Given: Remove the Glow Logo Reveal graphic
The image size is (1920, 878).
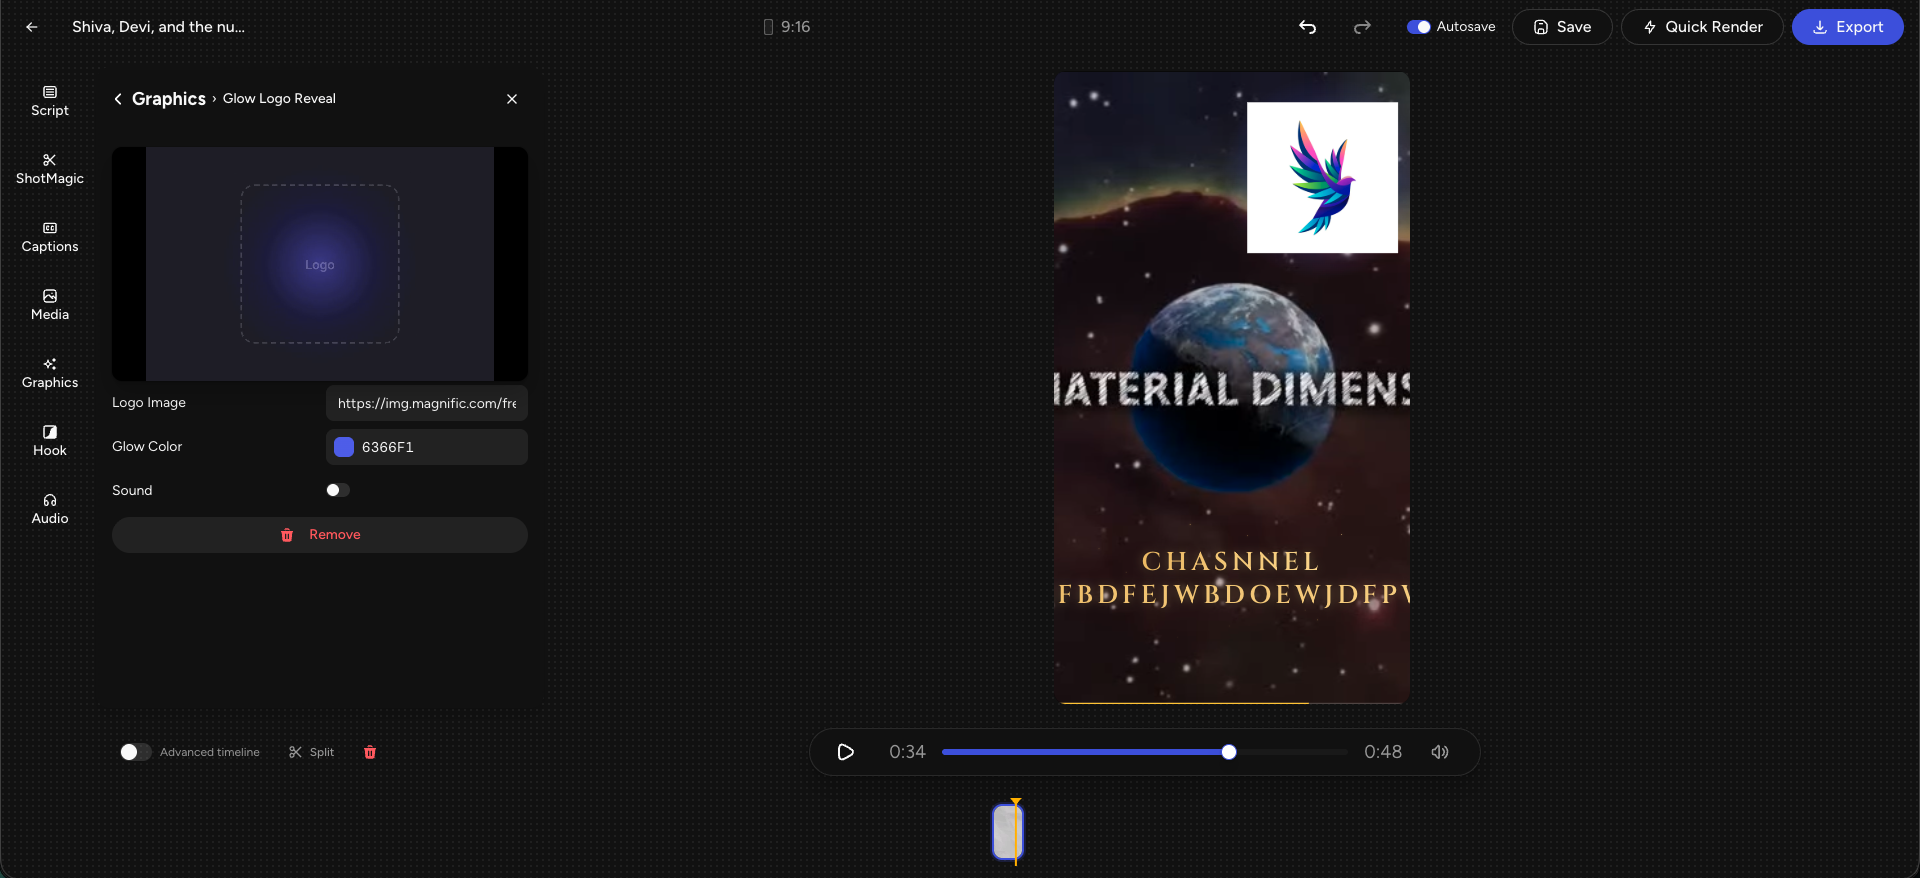Looking at the screenshot, I should (x=320, y=535).
